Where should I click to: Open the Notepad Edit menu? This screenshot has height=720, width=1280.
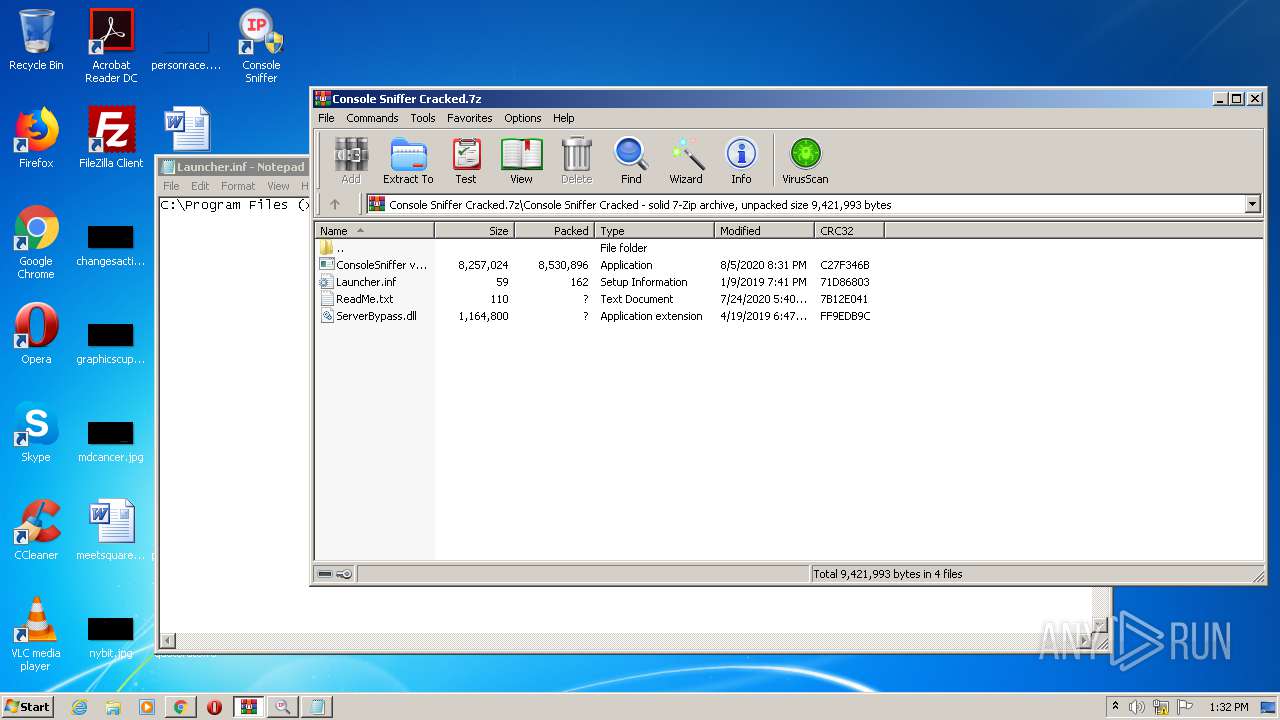(x=200, y=186)
